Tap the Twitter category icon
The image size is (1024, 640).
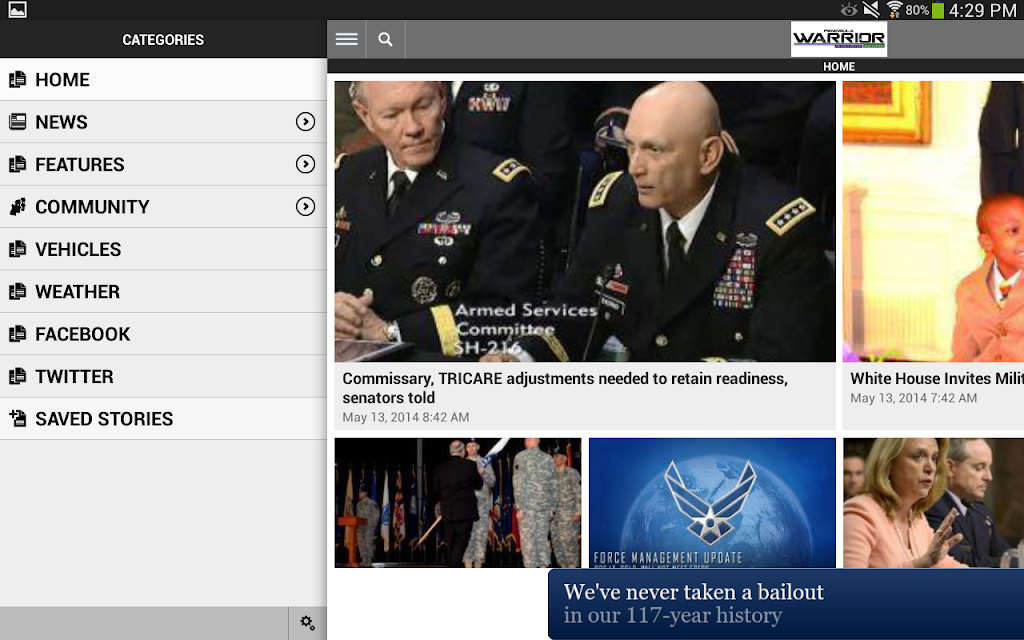pyautogui.click(x=18, y=376)
